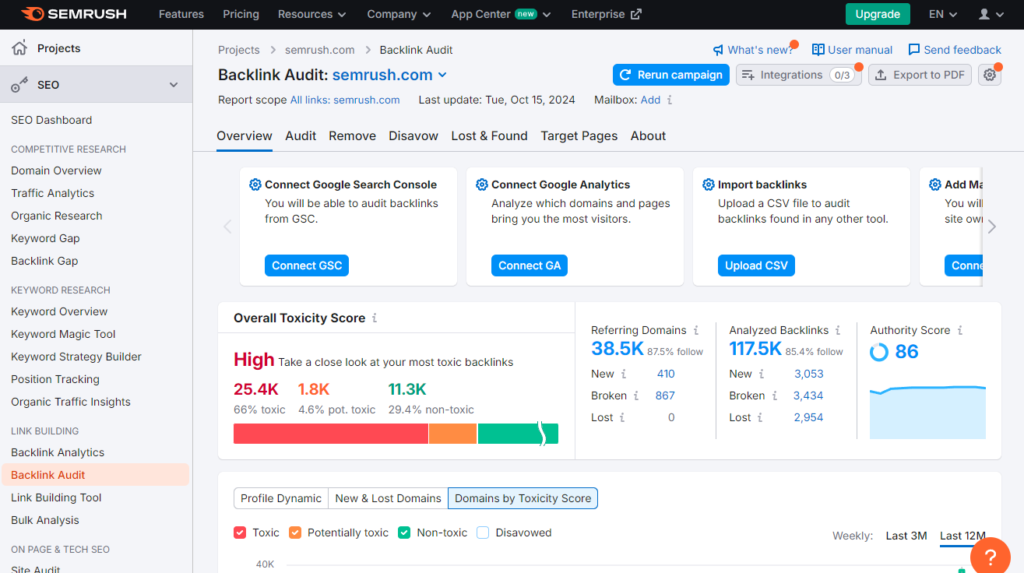The height and width of the screenshot is (573, 1024).
Task: Click the info icon by Broken referring domains
Action: 636,395
